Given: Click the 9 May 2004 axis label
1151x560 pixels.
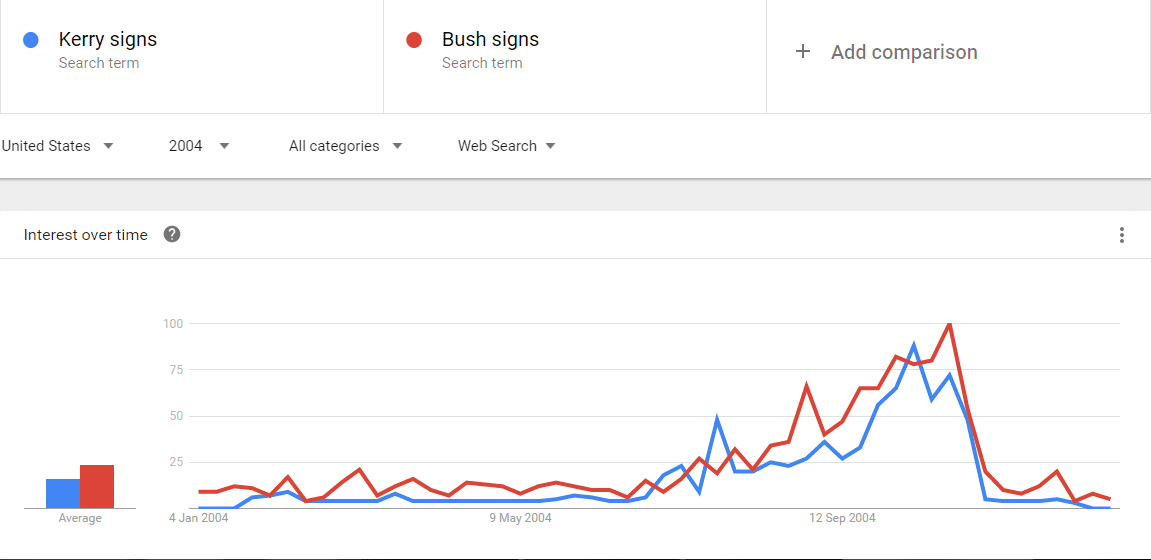Looking at the screenshot, I should click(520, 518).
